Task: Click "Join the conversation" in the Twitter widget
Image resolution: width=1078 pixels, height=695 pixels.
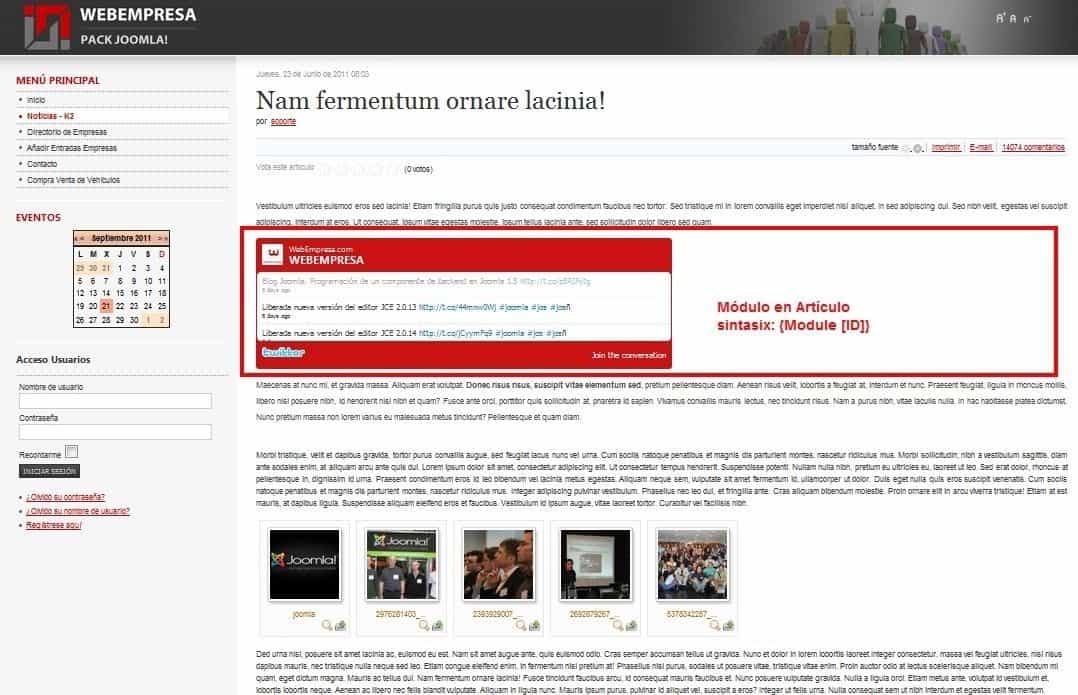Action: [x=628, y=355]
